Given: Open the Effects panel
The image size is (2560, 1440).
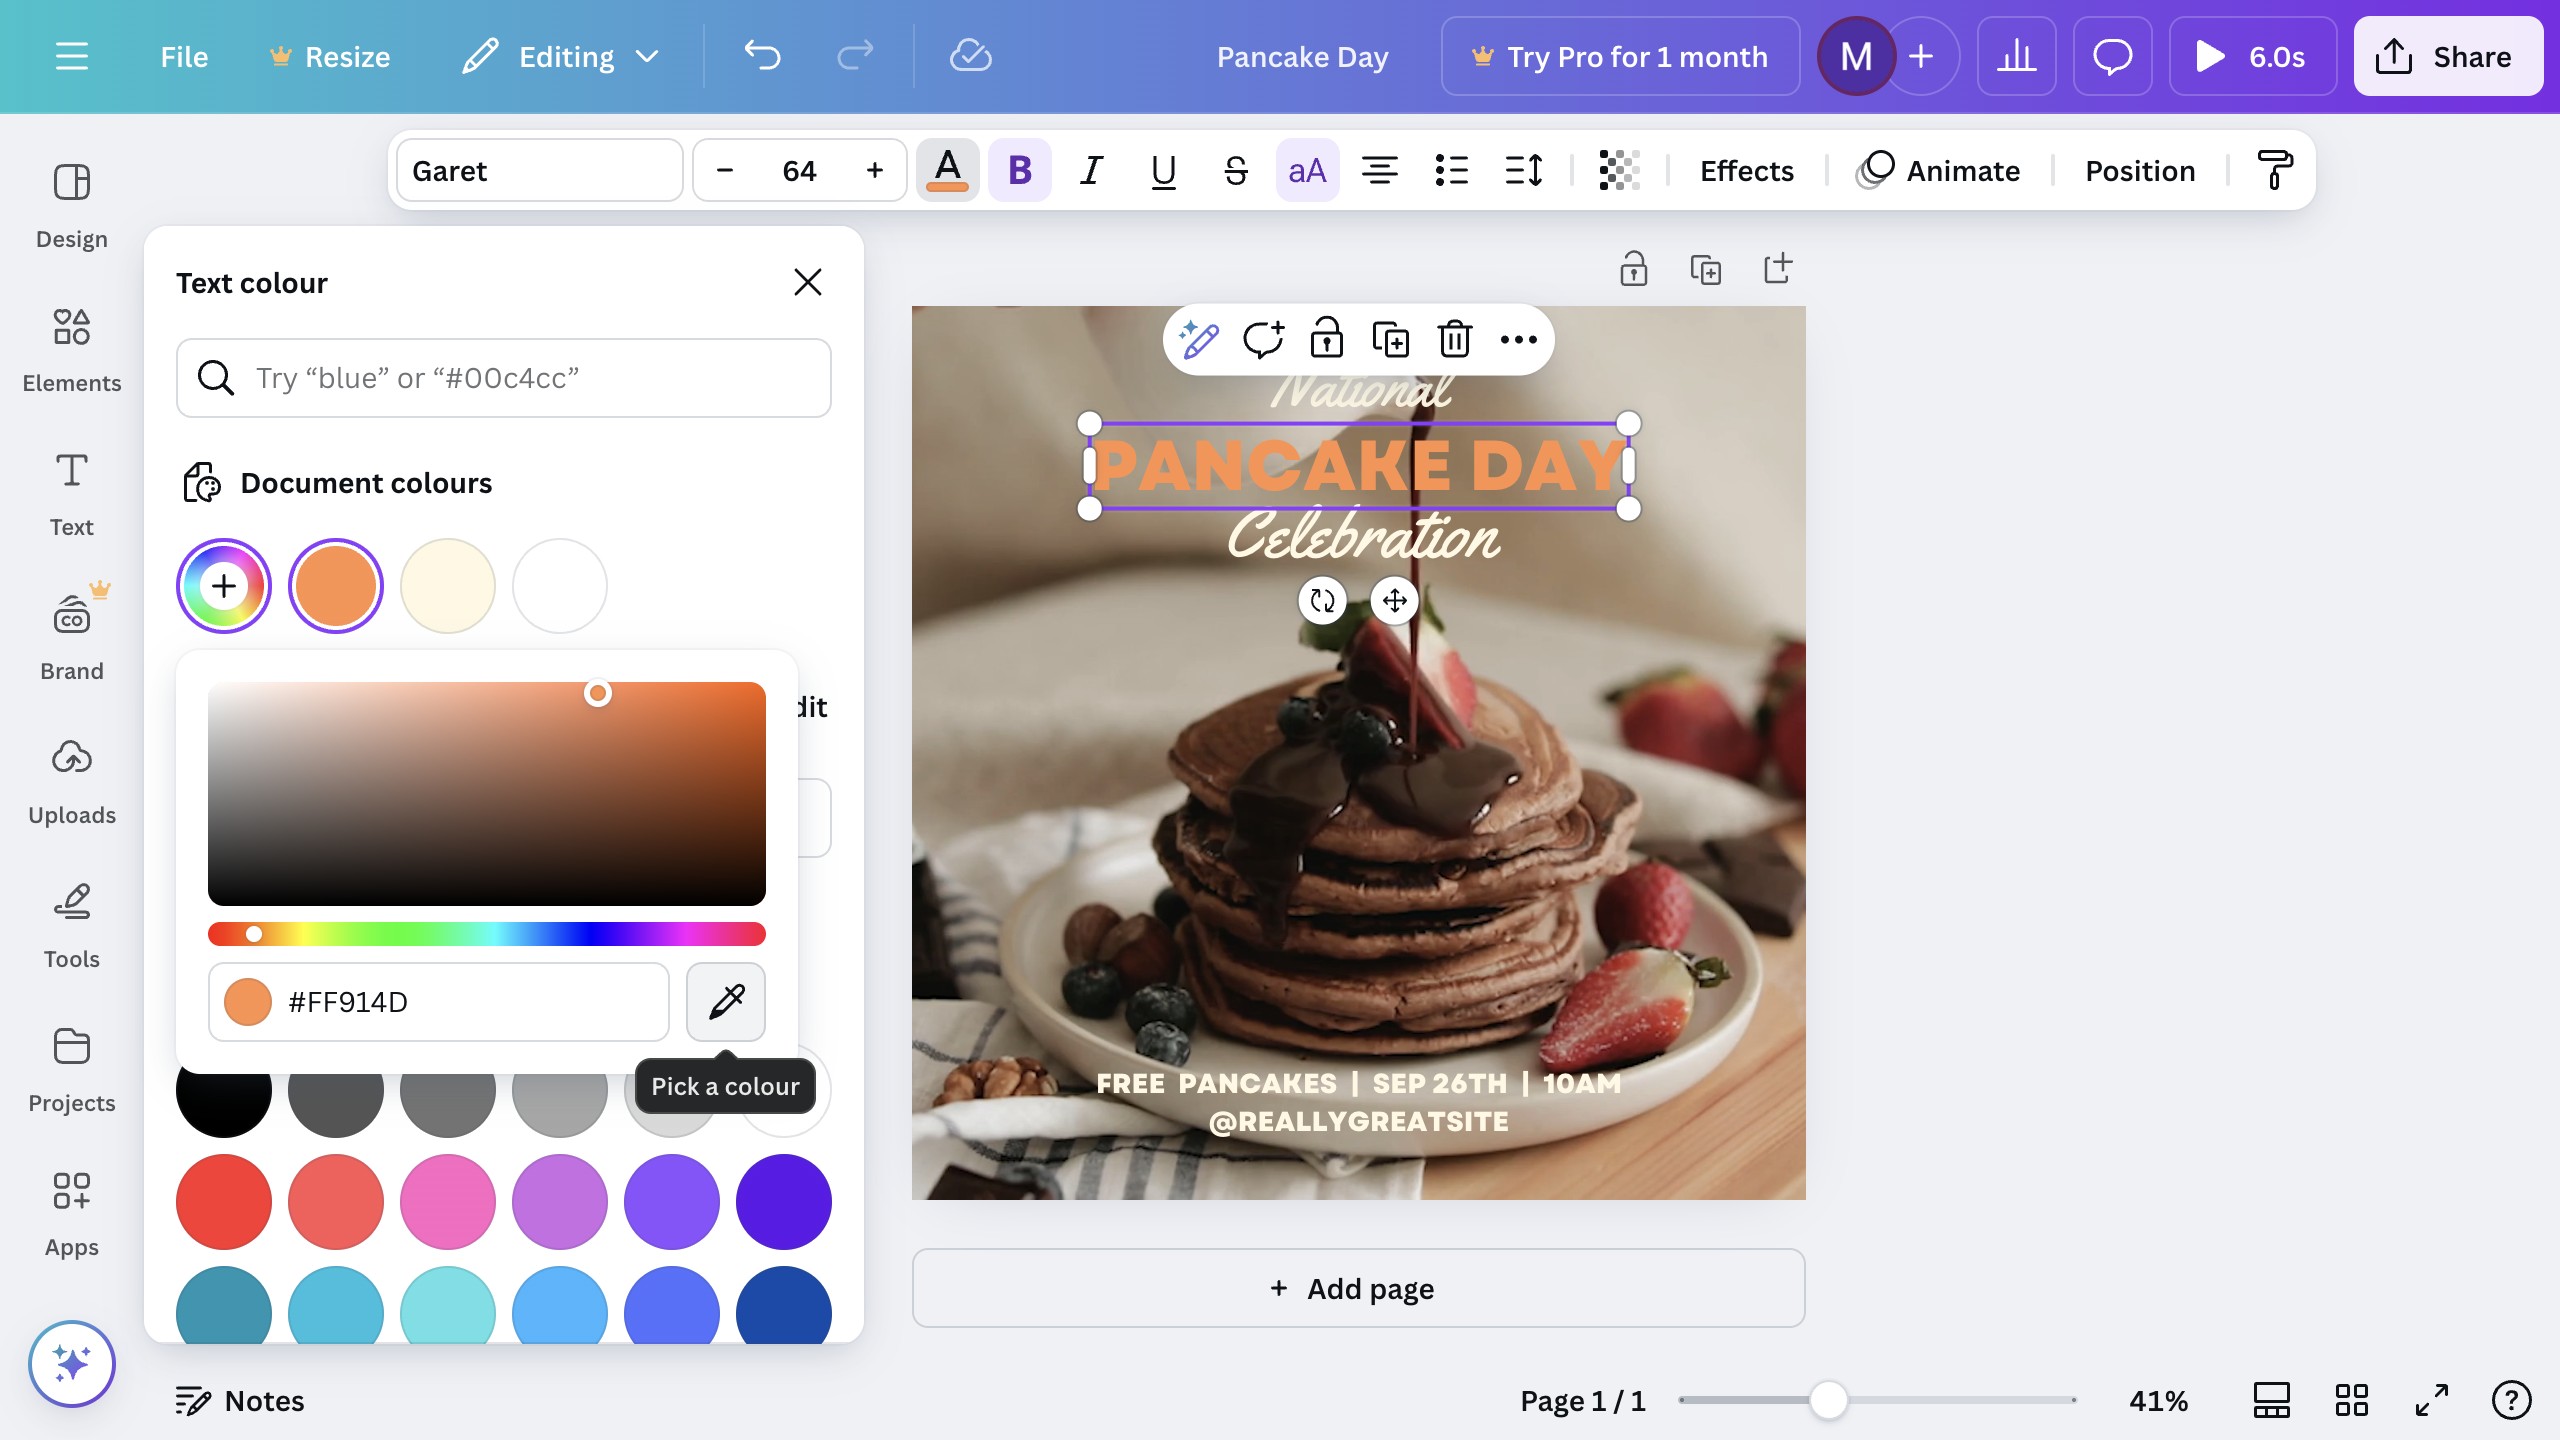Looking at the screenshot, I should (1747, 171).
